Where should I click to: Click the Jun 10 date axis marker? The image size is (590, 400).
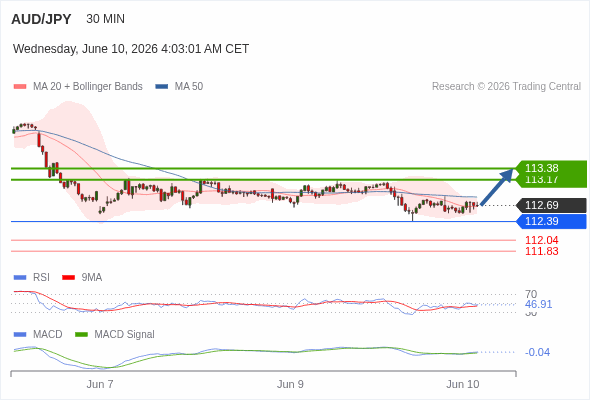(463, 384)
